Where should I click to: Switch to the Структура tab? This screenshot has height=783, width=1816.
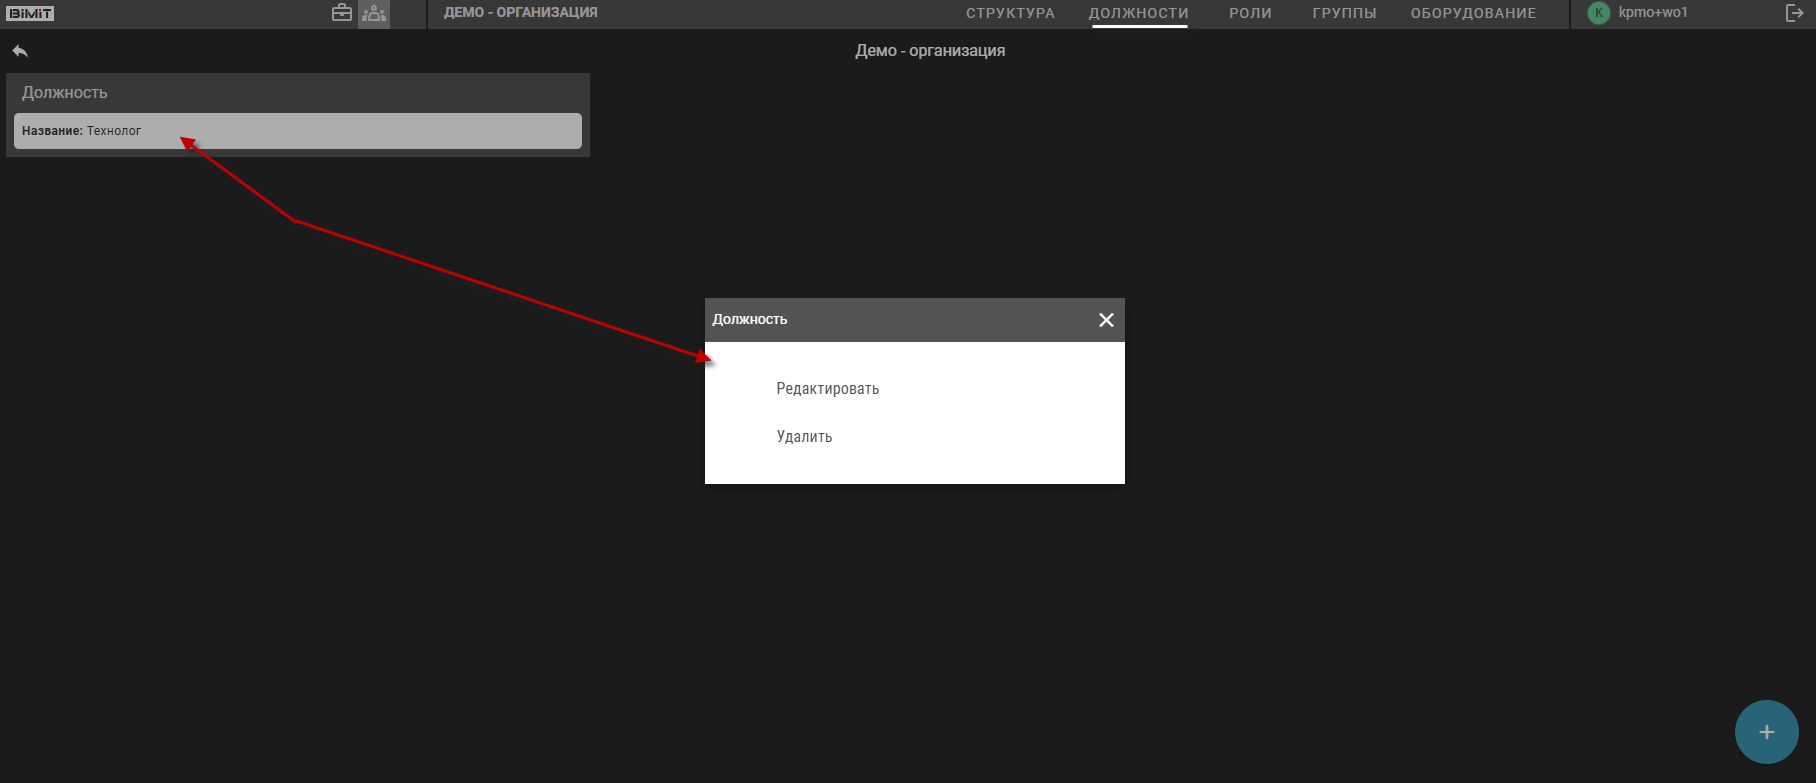[1010, 13]
